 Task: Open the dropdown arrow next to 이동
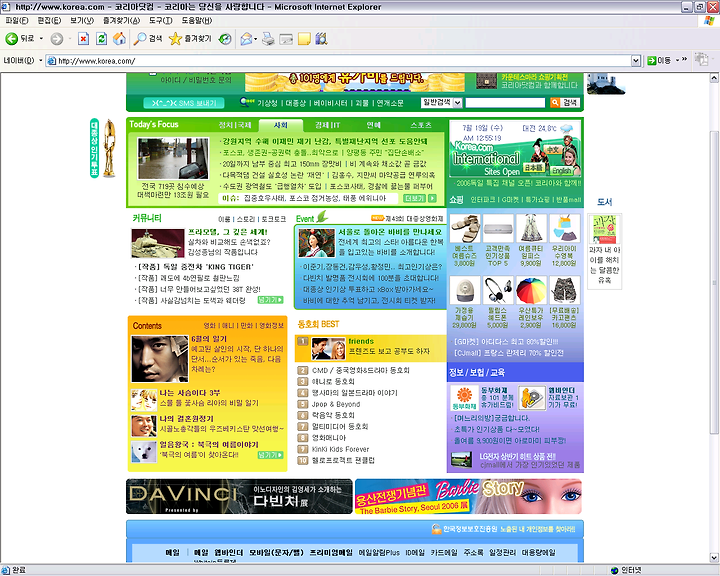coord(677,61)
